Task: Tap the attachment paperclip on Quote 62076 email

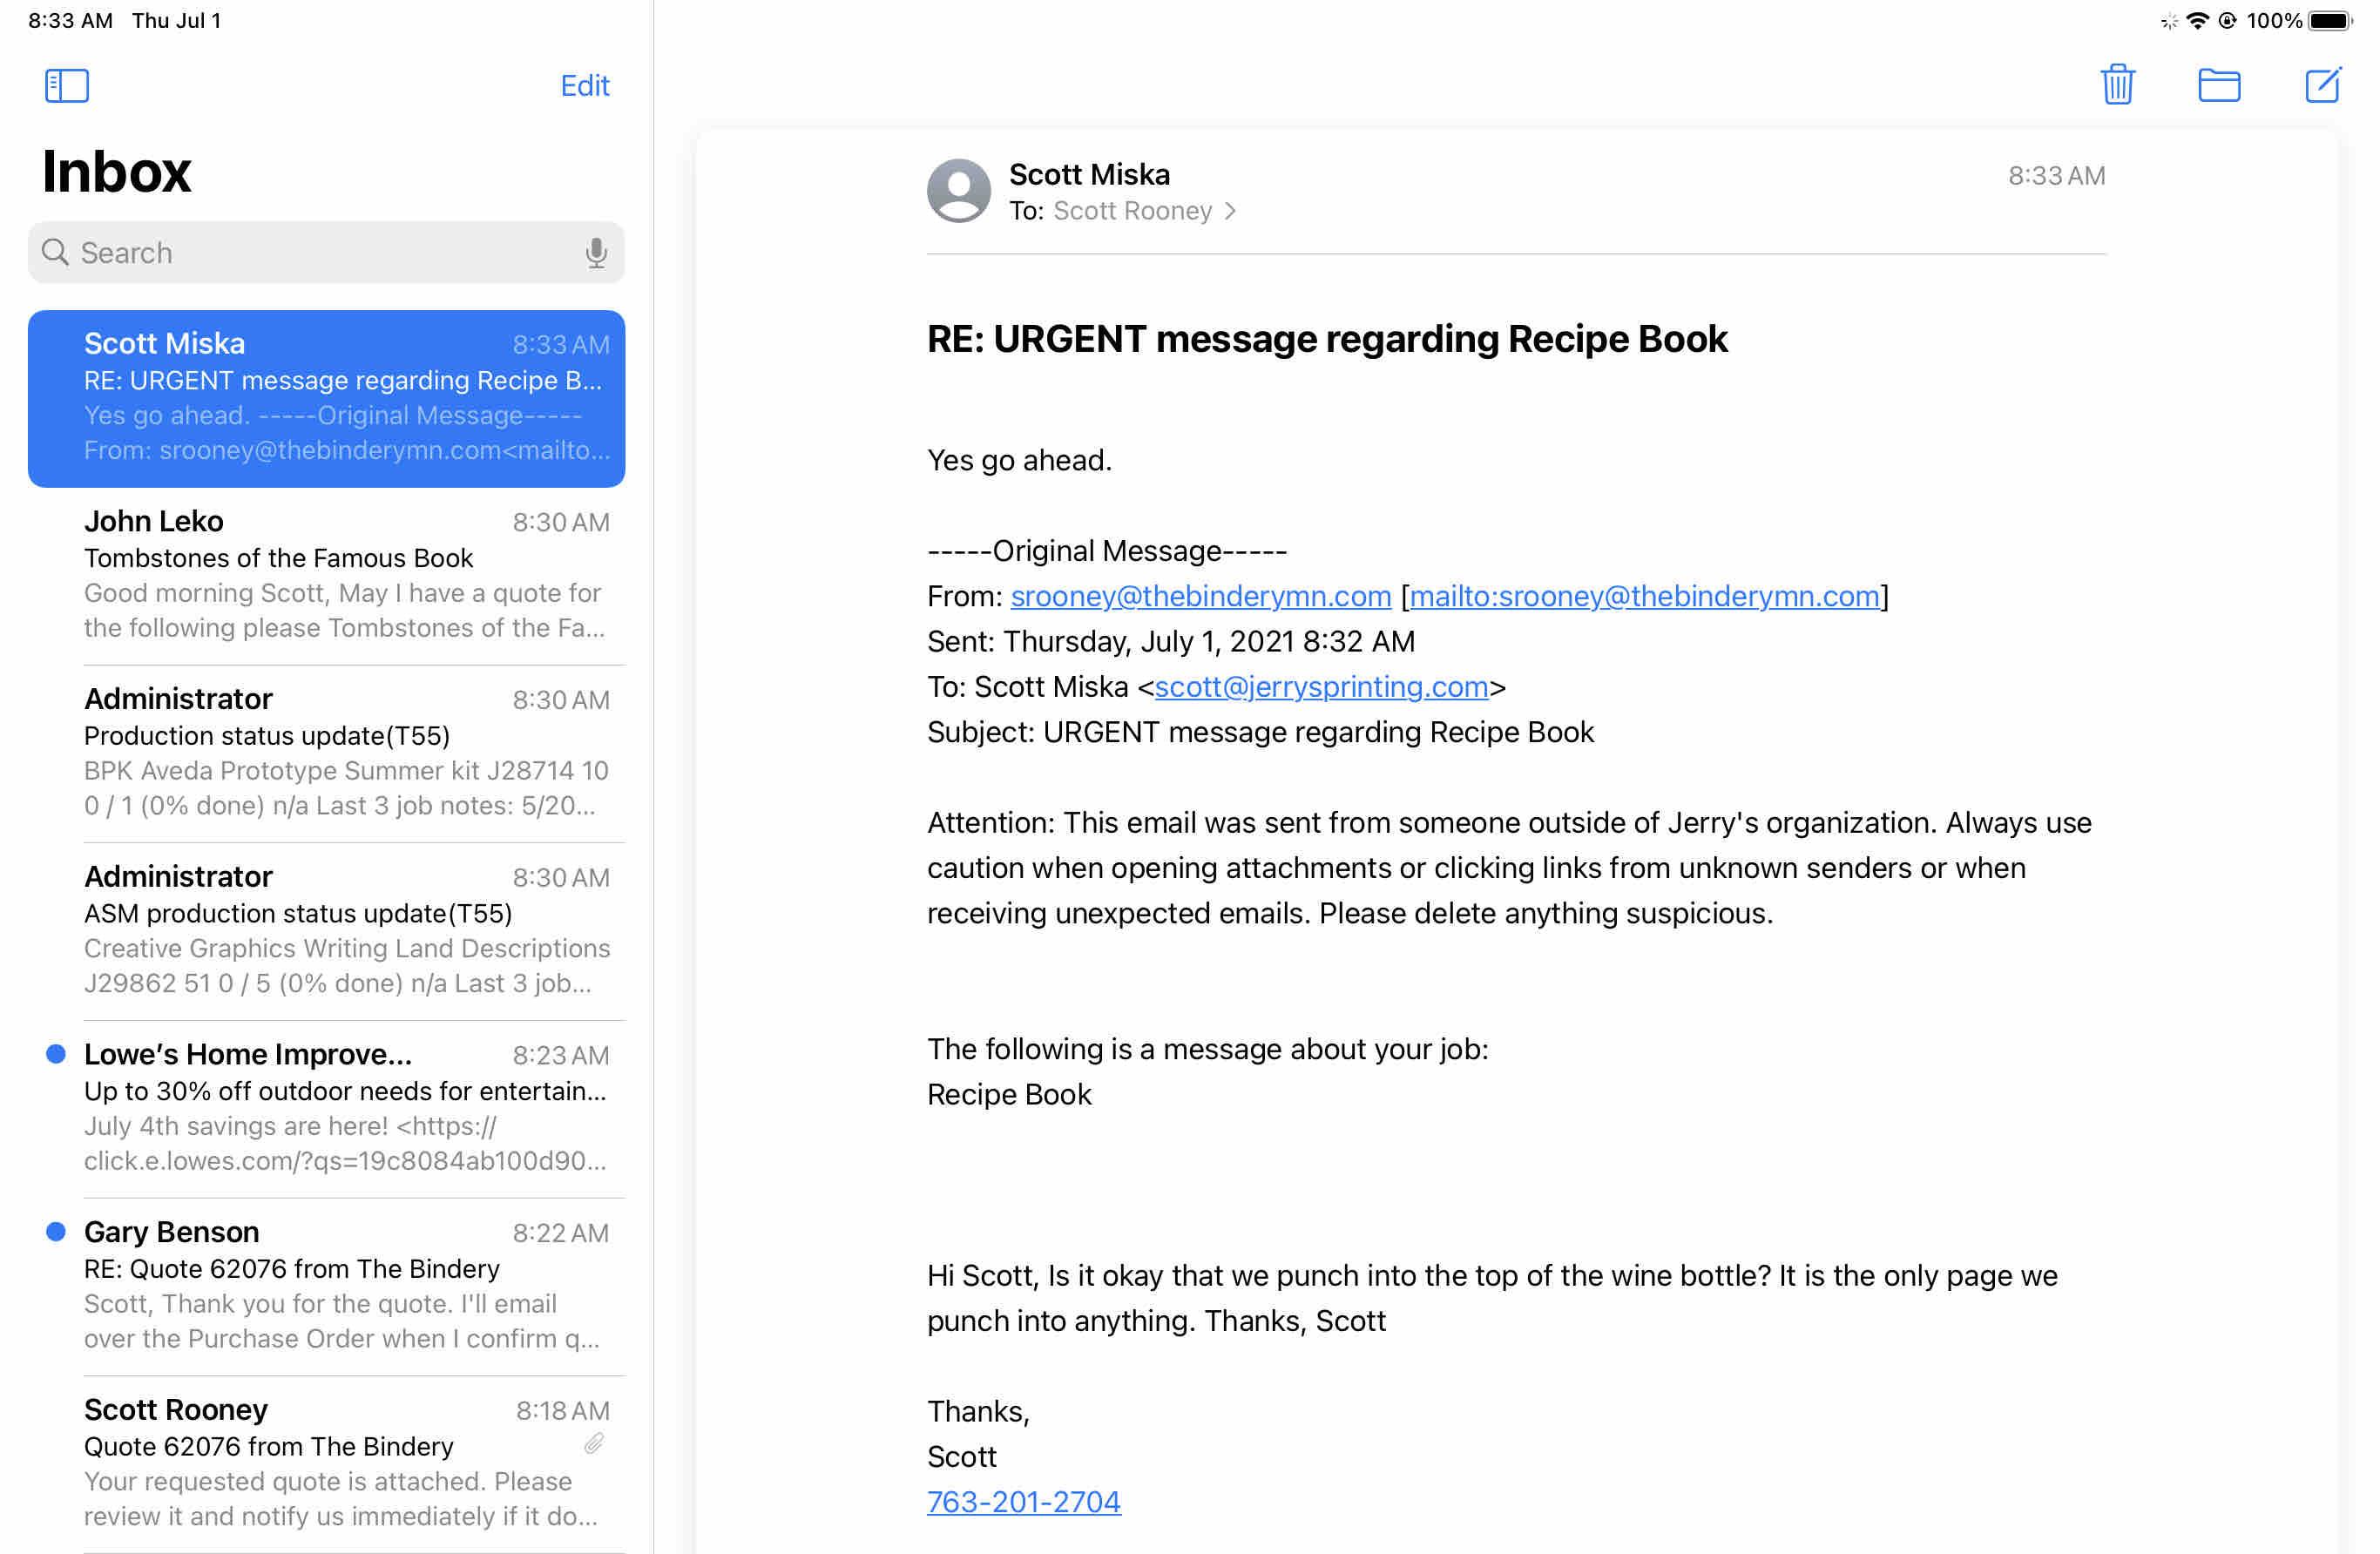Action: tap(594, 1443)
